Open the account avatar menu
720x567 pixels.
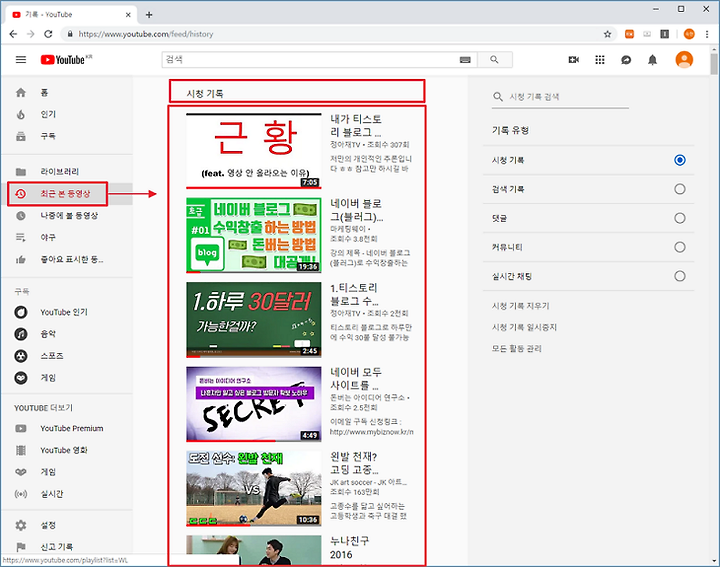684,60
